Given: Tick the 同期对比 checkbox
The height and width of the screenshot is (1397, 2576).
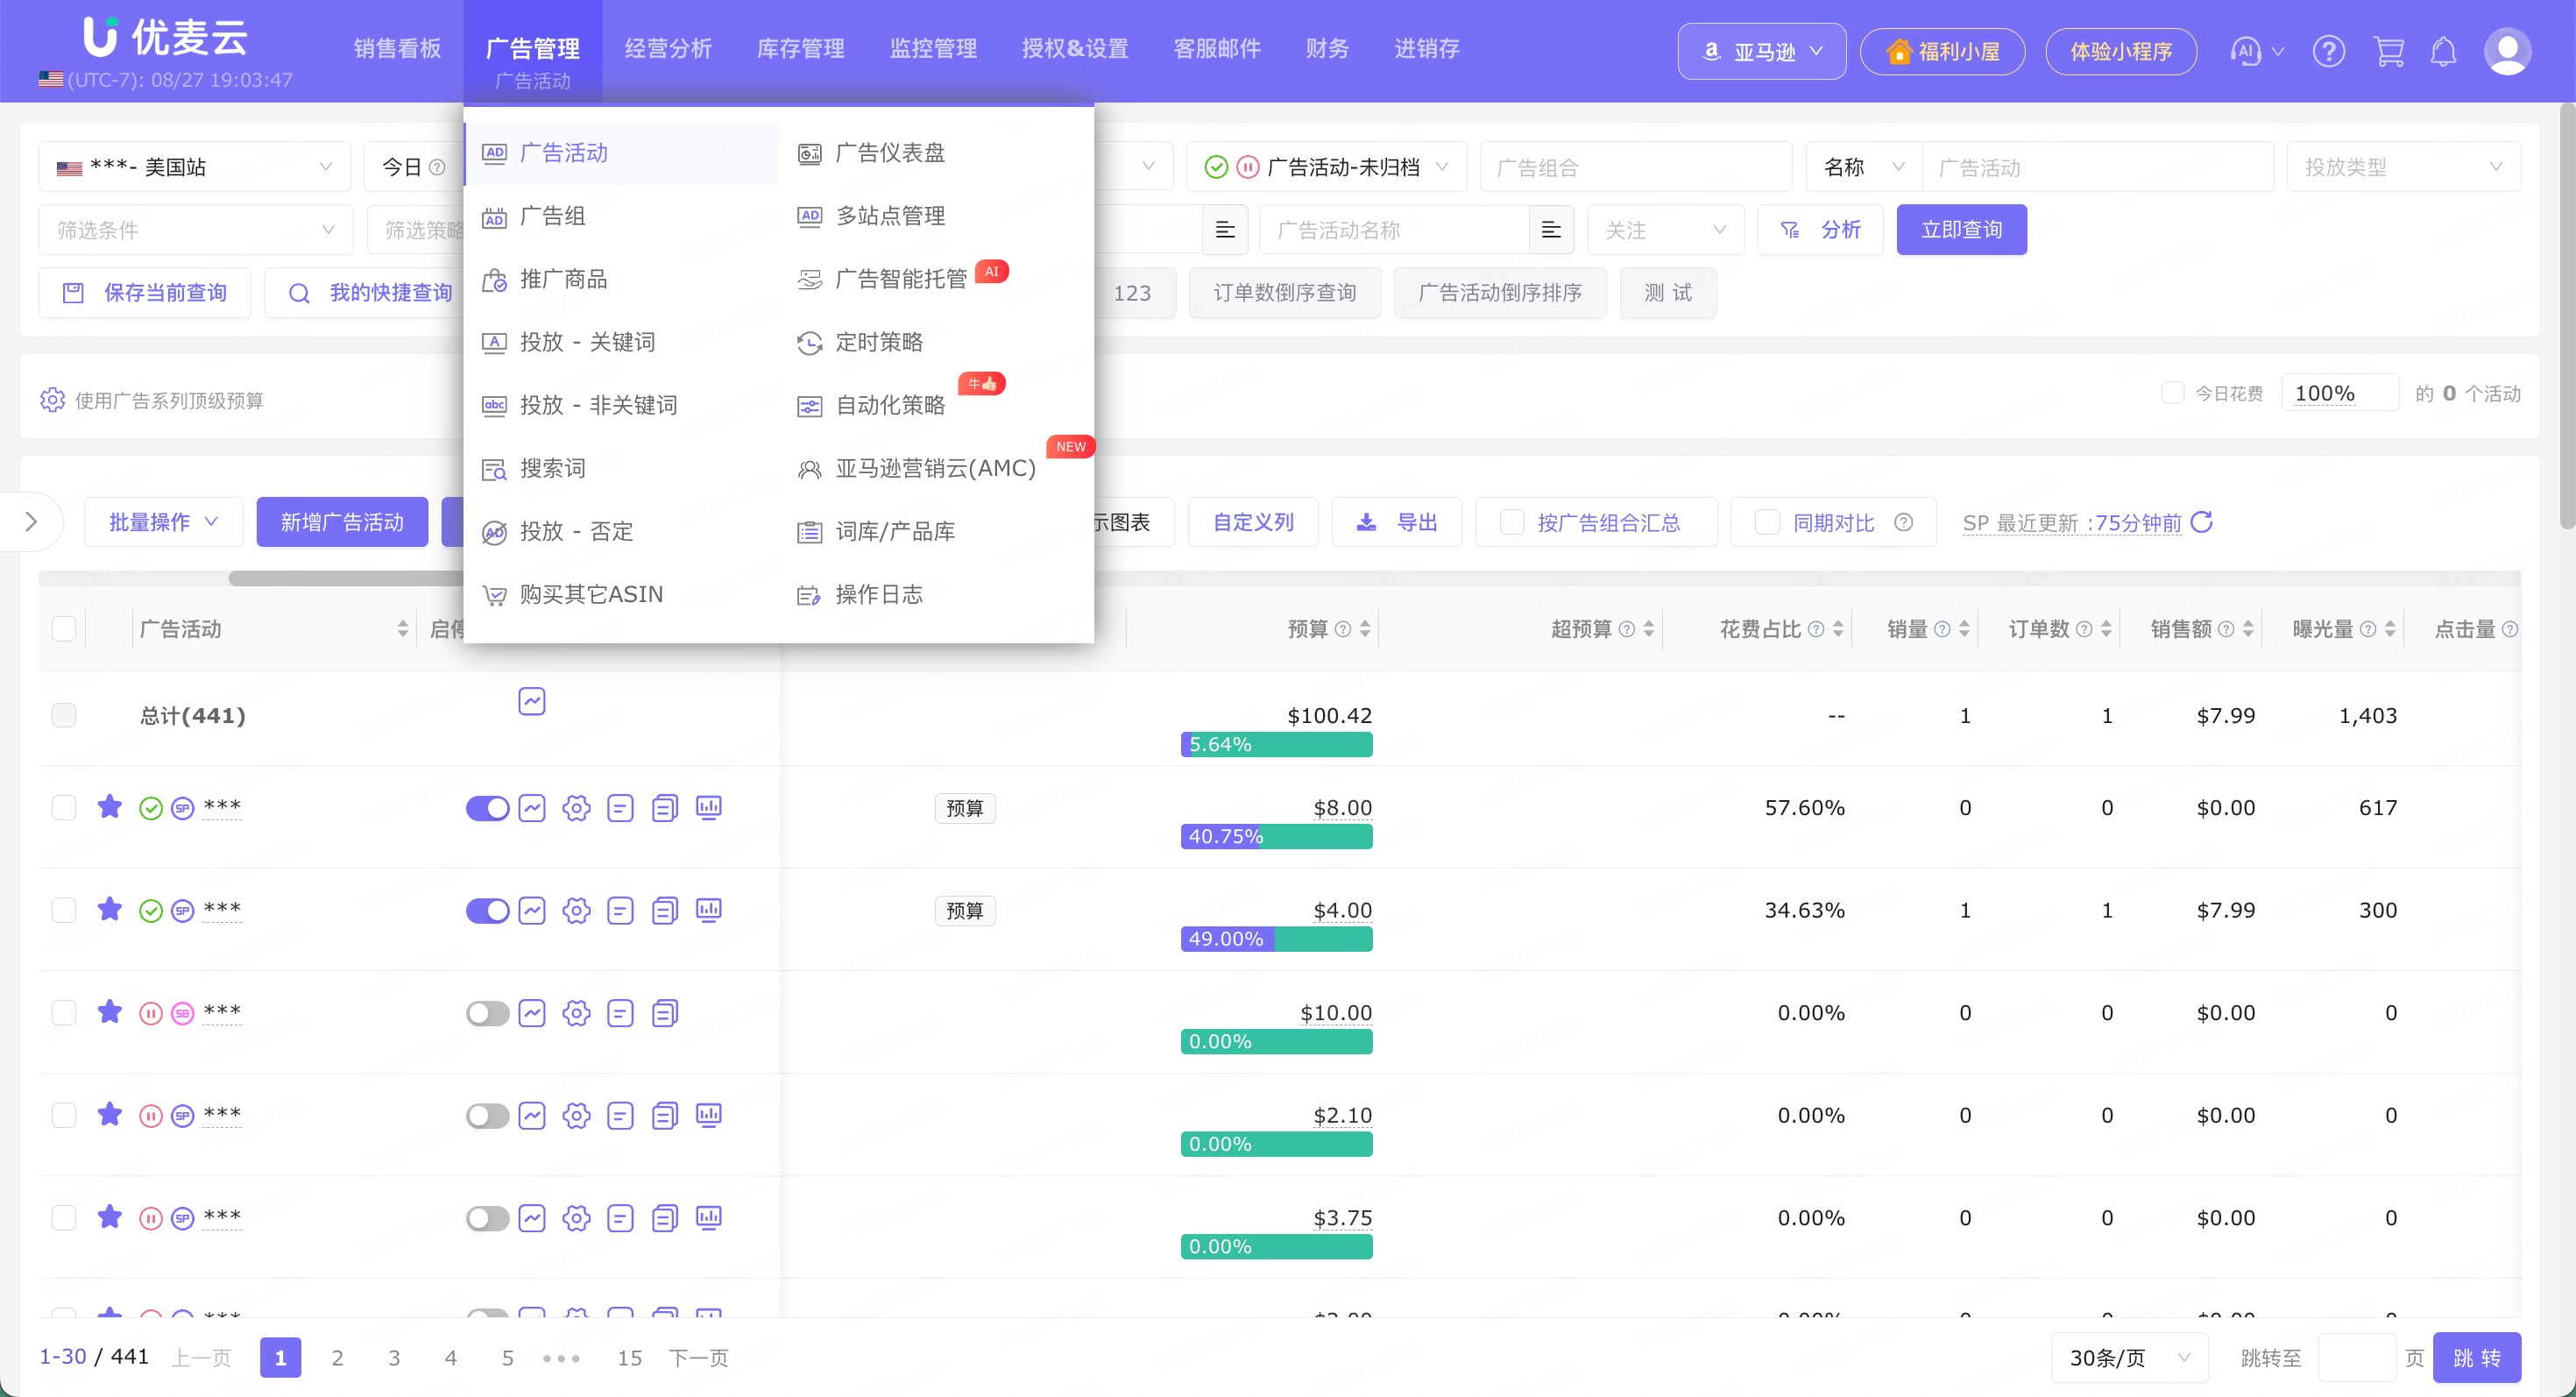Looking at the screenshot, I should (x=1767, y=522).
